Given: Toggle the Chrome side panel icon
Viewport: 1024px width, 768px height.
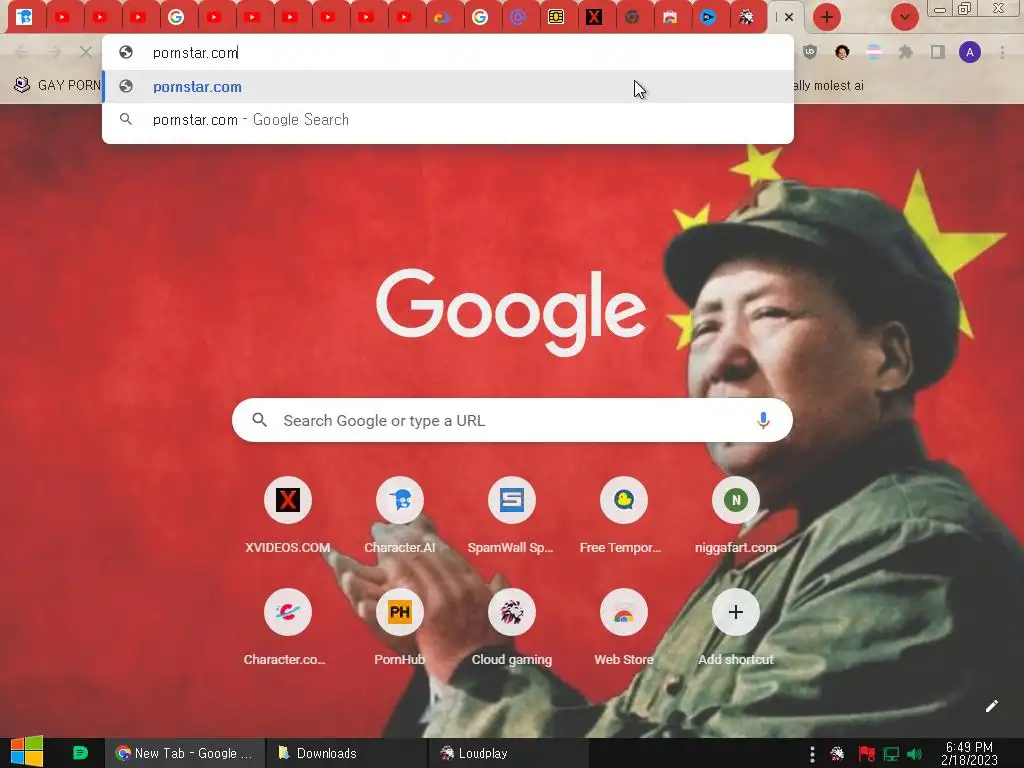Looking at the screenshot, I should (938, 52).
